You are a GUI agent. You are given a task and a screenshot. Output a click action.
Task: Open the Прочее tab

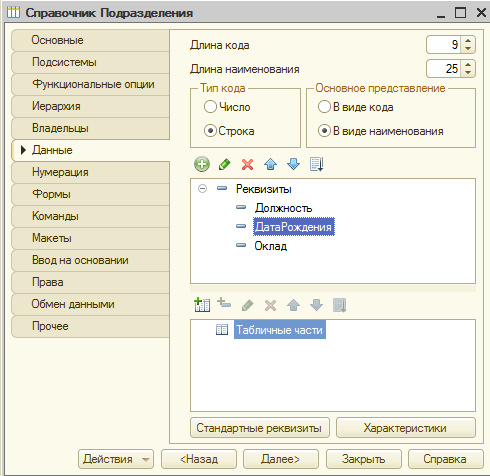[90, 326]
